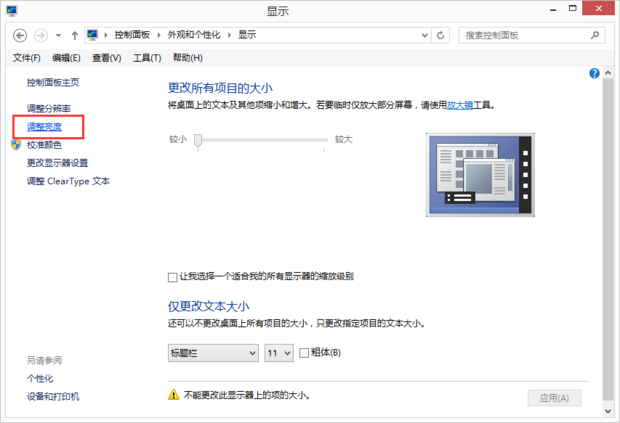Tick the 让我选择一个适合我的所有显示器的缩放级别 checkbox
Screen dimensions: 620x423
[x=172, y=277]
